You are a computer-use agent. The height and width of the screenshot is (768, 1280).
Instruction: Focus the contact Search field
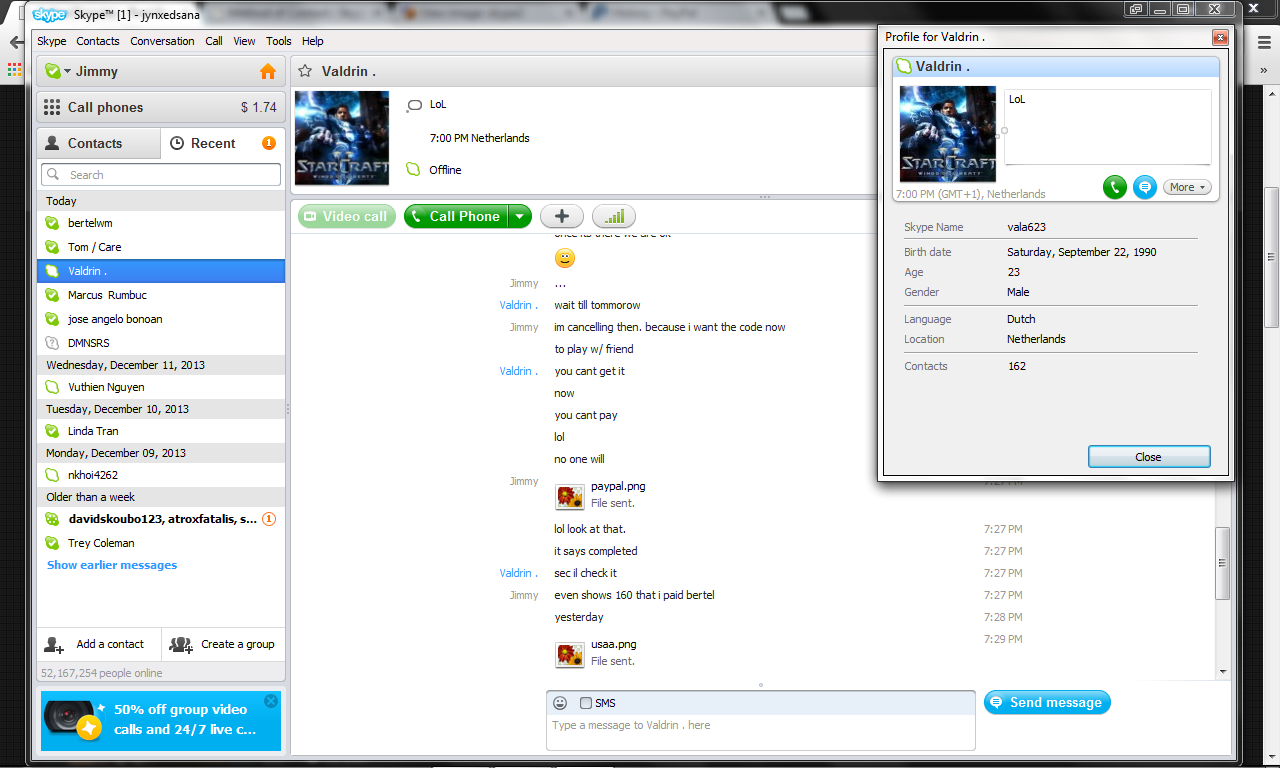(161, 175)
